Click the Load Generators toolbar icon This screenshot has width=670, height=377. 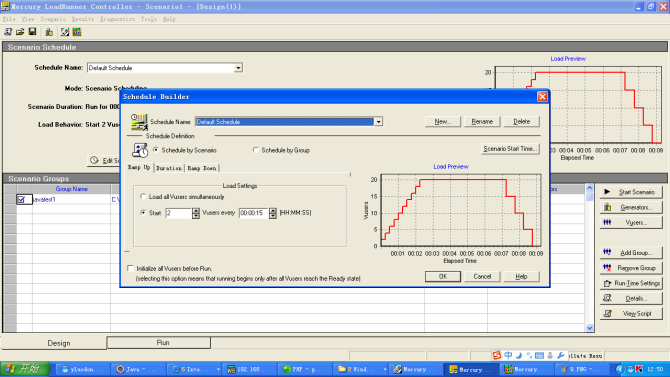tap(49, 32)
